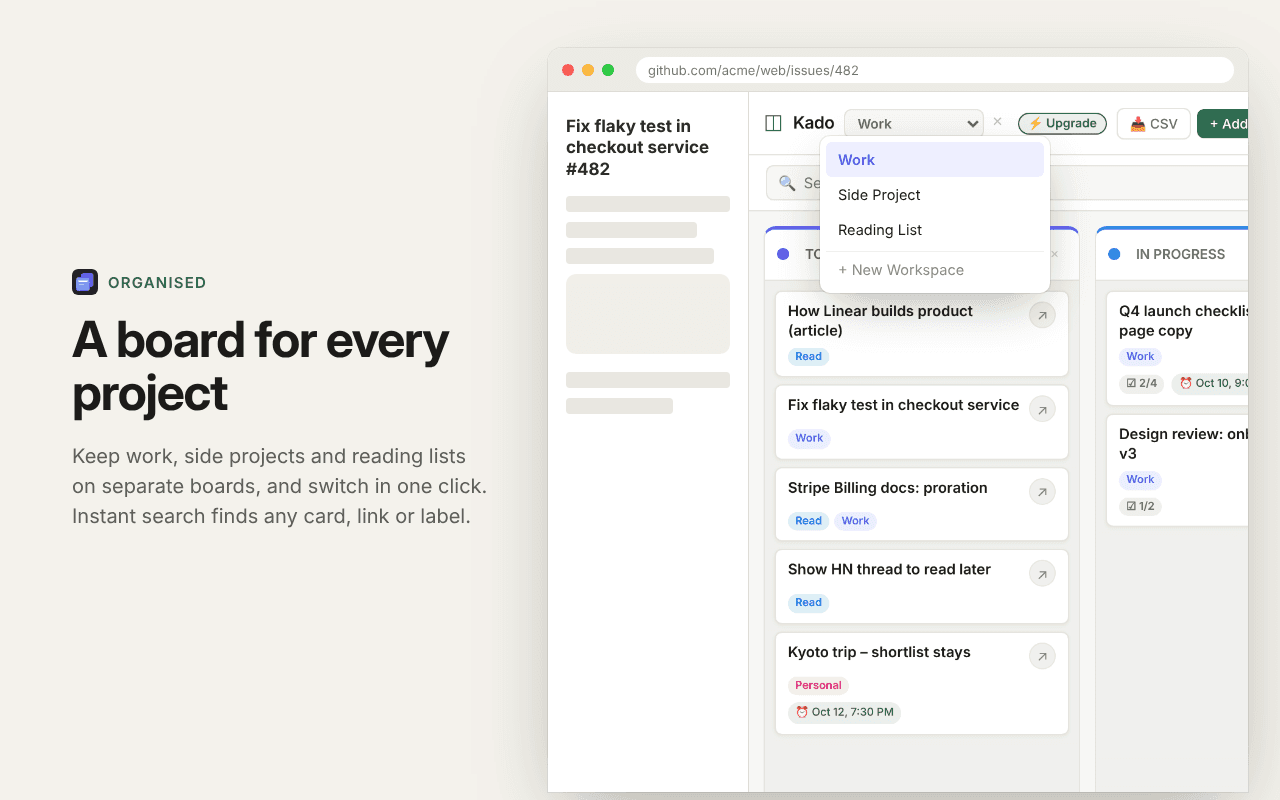Click the × beside the workspace selector
1280x800 pixels.
tap(997, 122)
